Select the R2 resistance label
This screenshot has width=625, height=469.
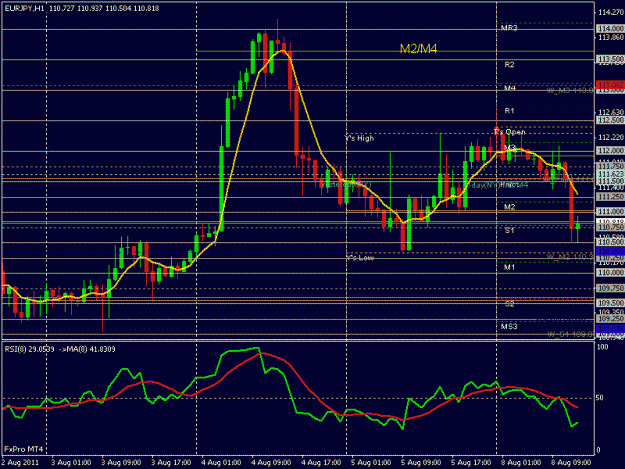pyautogui.click(x=509, y=65)
